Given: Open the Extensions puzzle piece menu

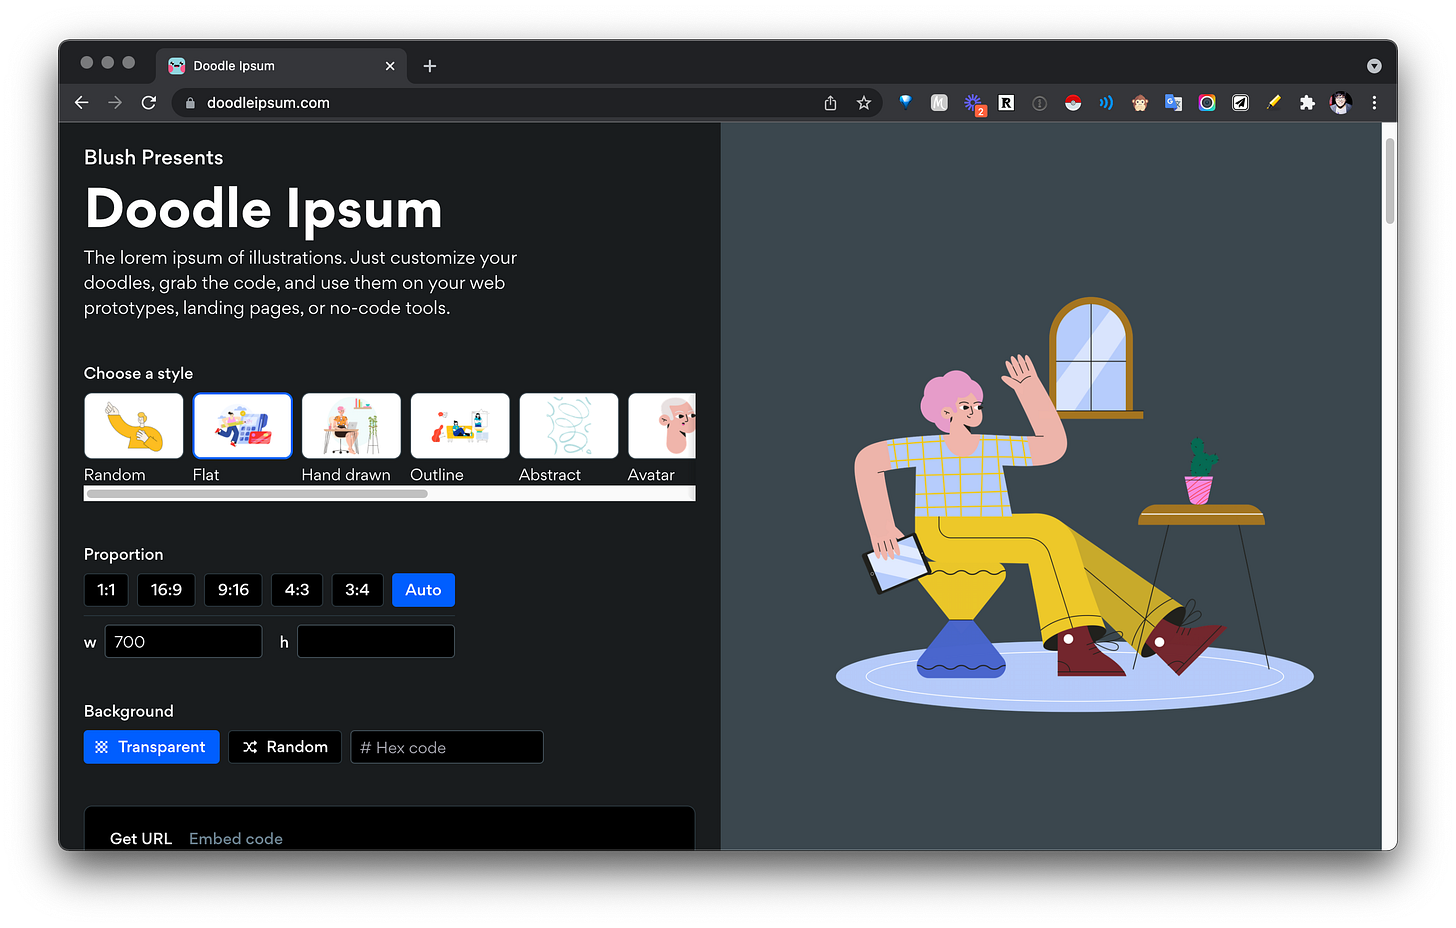Looking at the screenshot, I should tap(1307, 102).
